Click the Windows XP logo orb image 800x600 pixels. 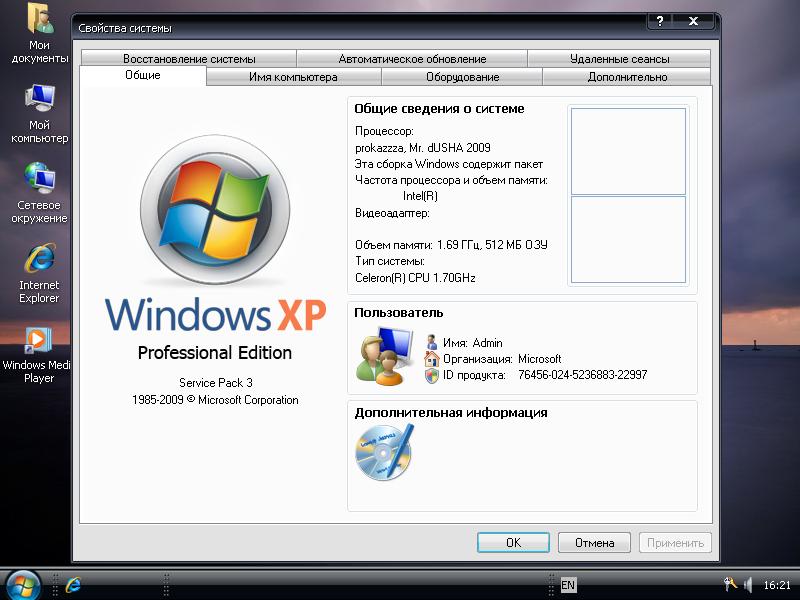[x=215, y=210]
